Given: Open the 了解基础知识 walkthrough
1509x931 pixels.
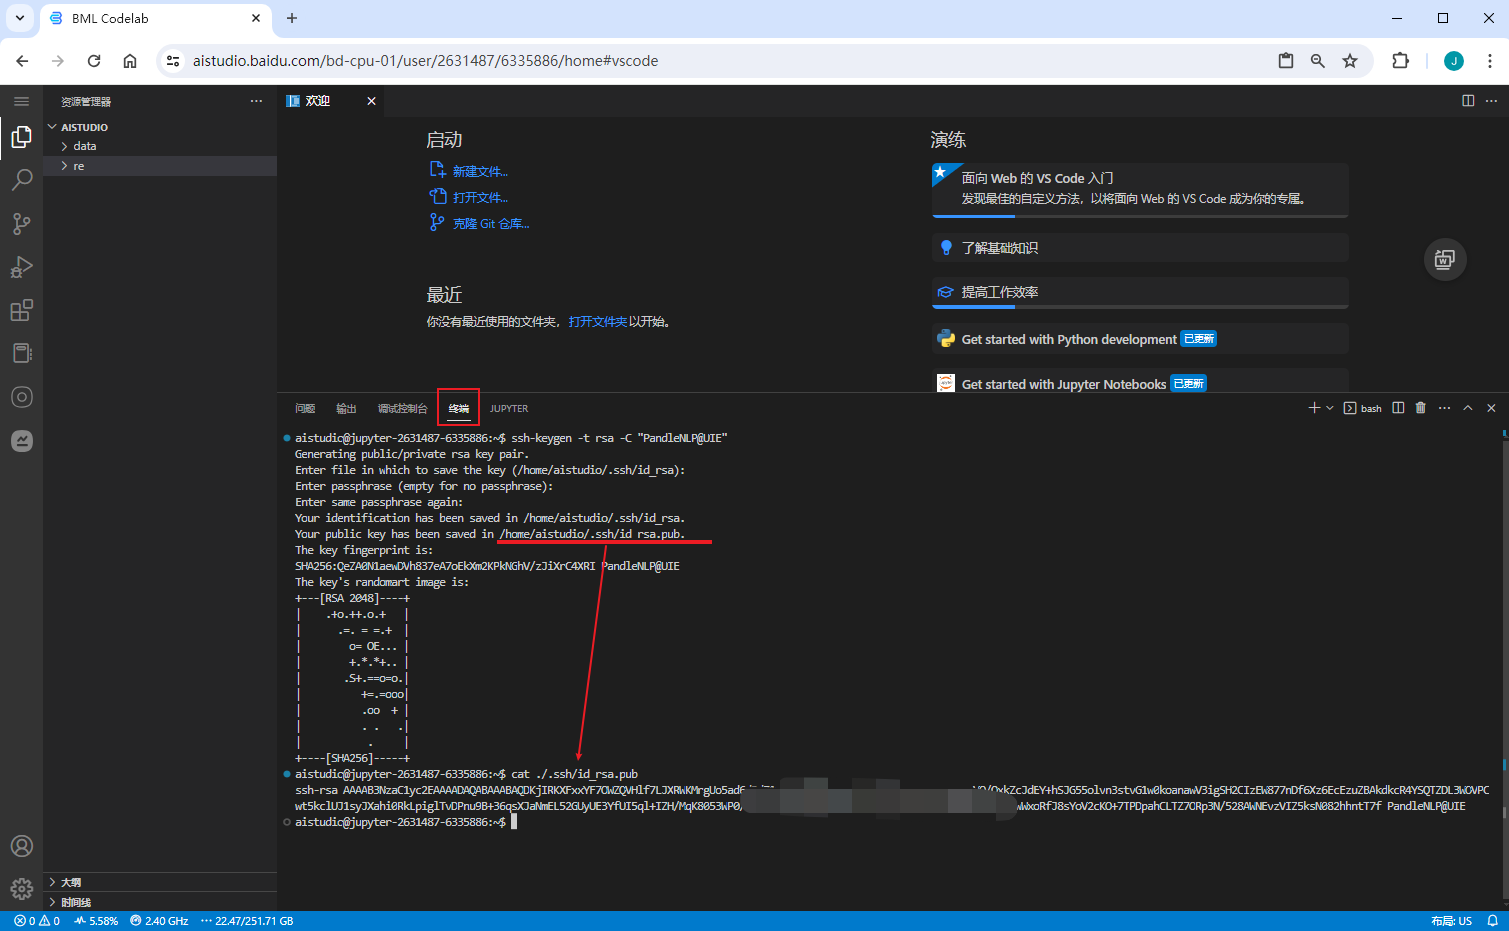Looking at the screenshot, I should tap(1140, 248).
